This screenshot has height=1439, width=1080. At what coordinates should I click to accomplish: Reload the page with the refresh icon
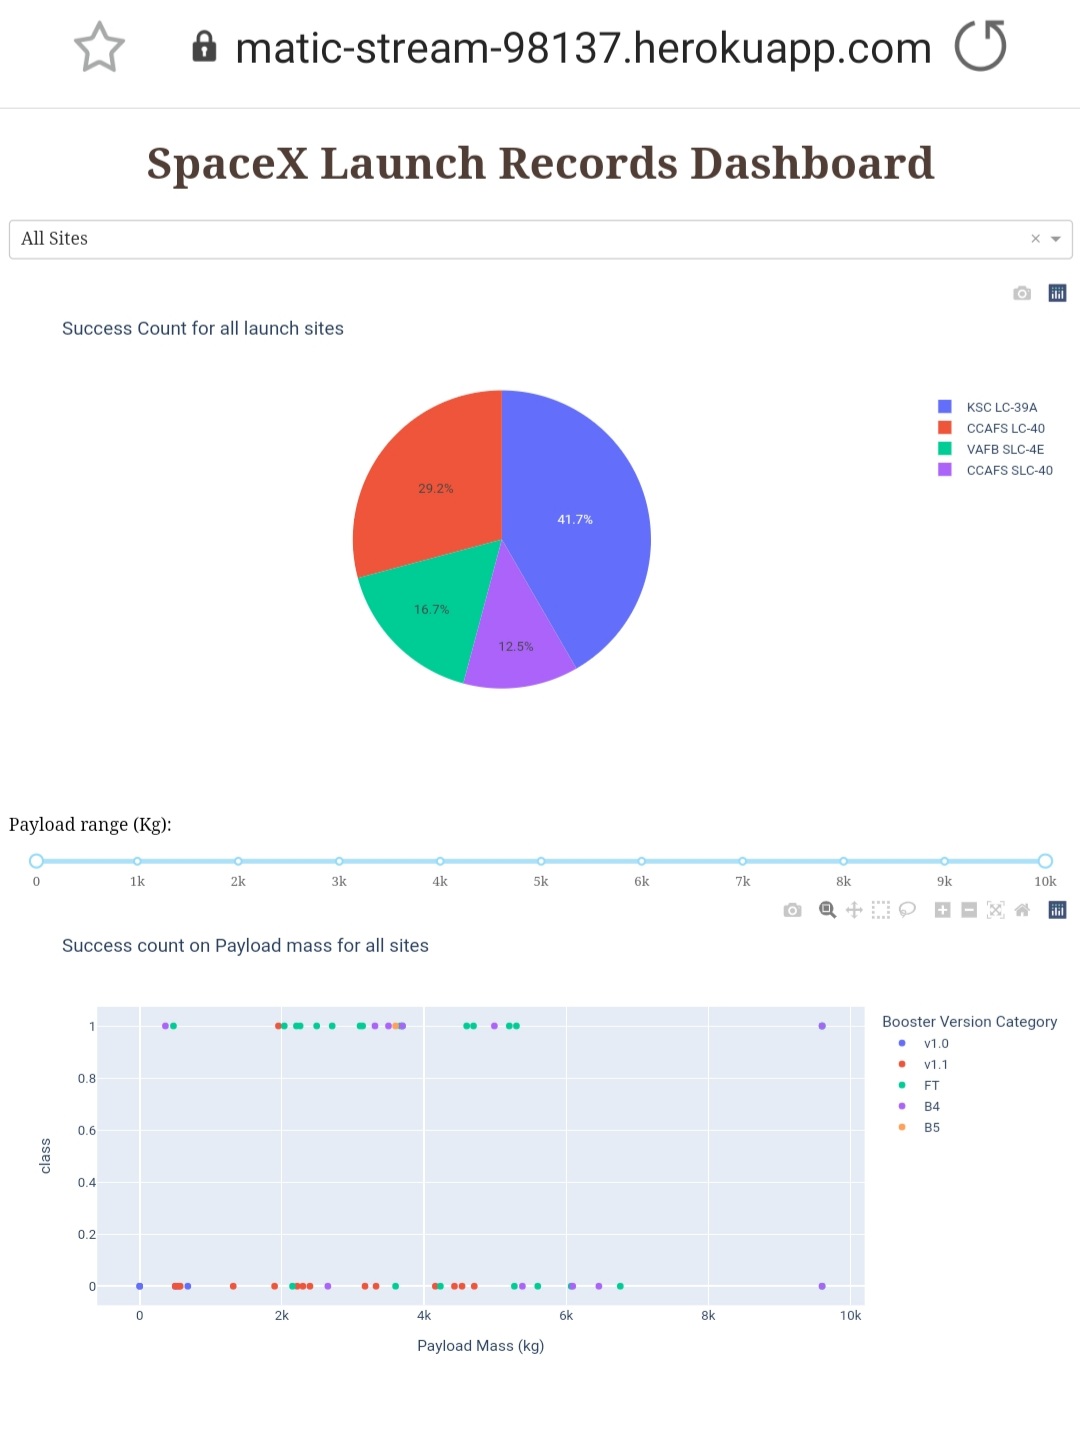[x=980, y=46]
